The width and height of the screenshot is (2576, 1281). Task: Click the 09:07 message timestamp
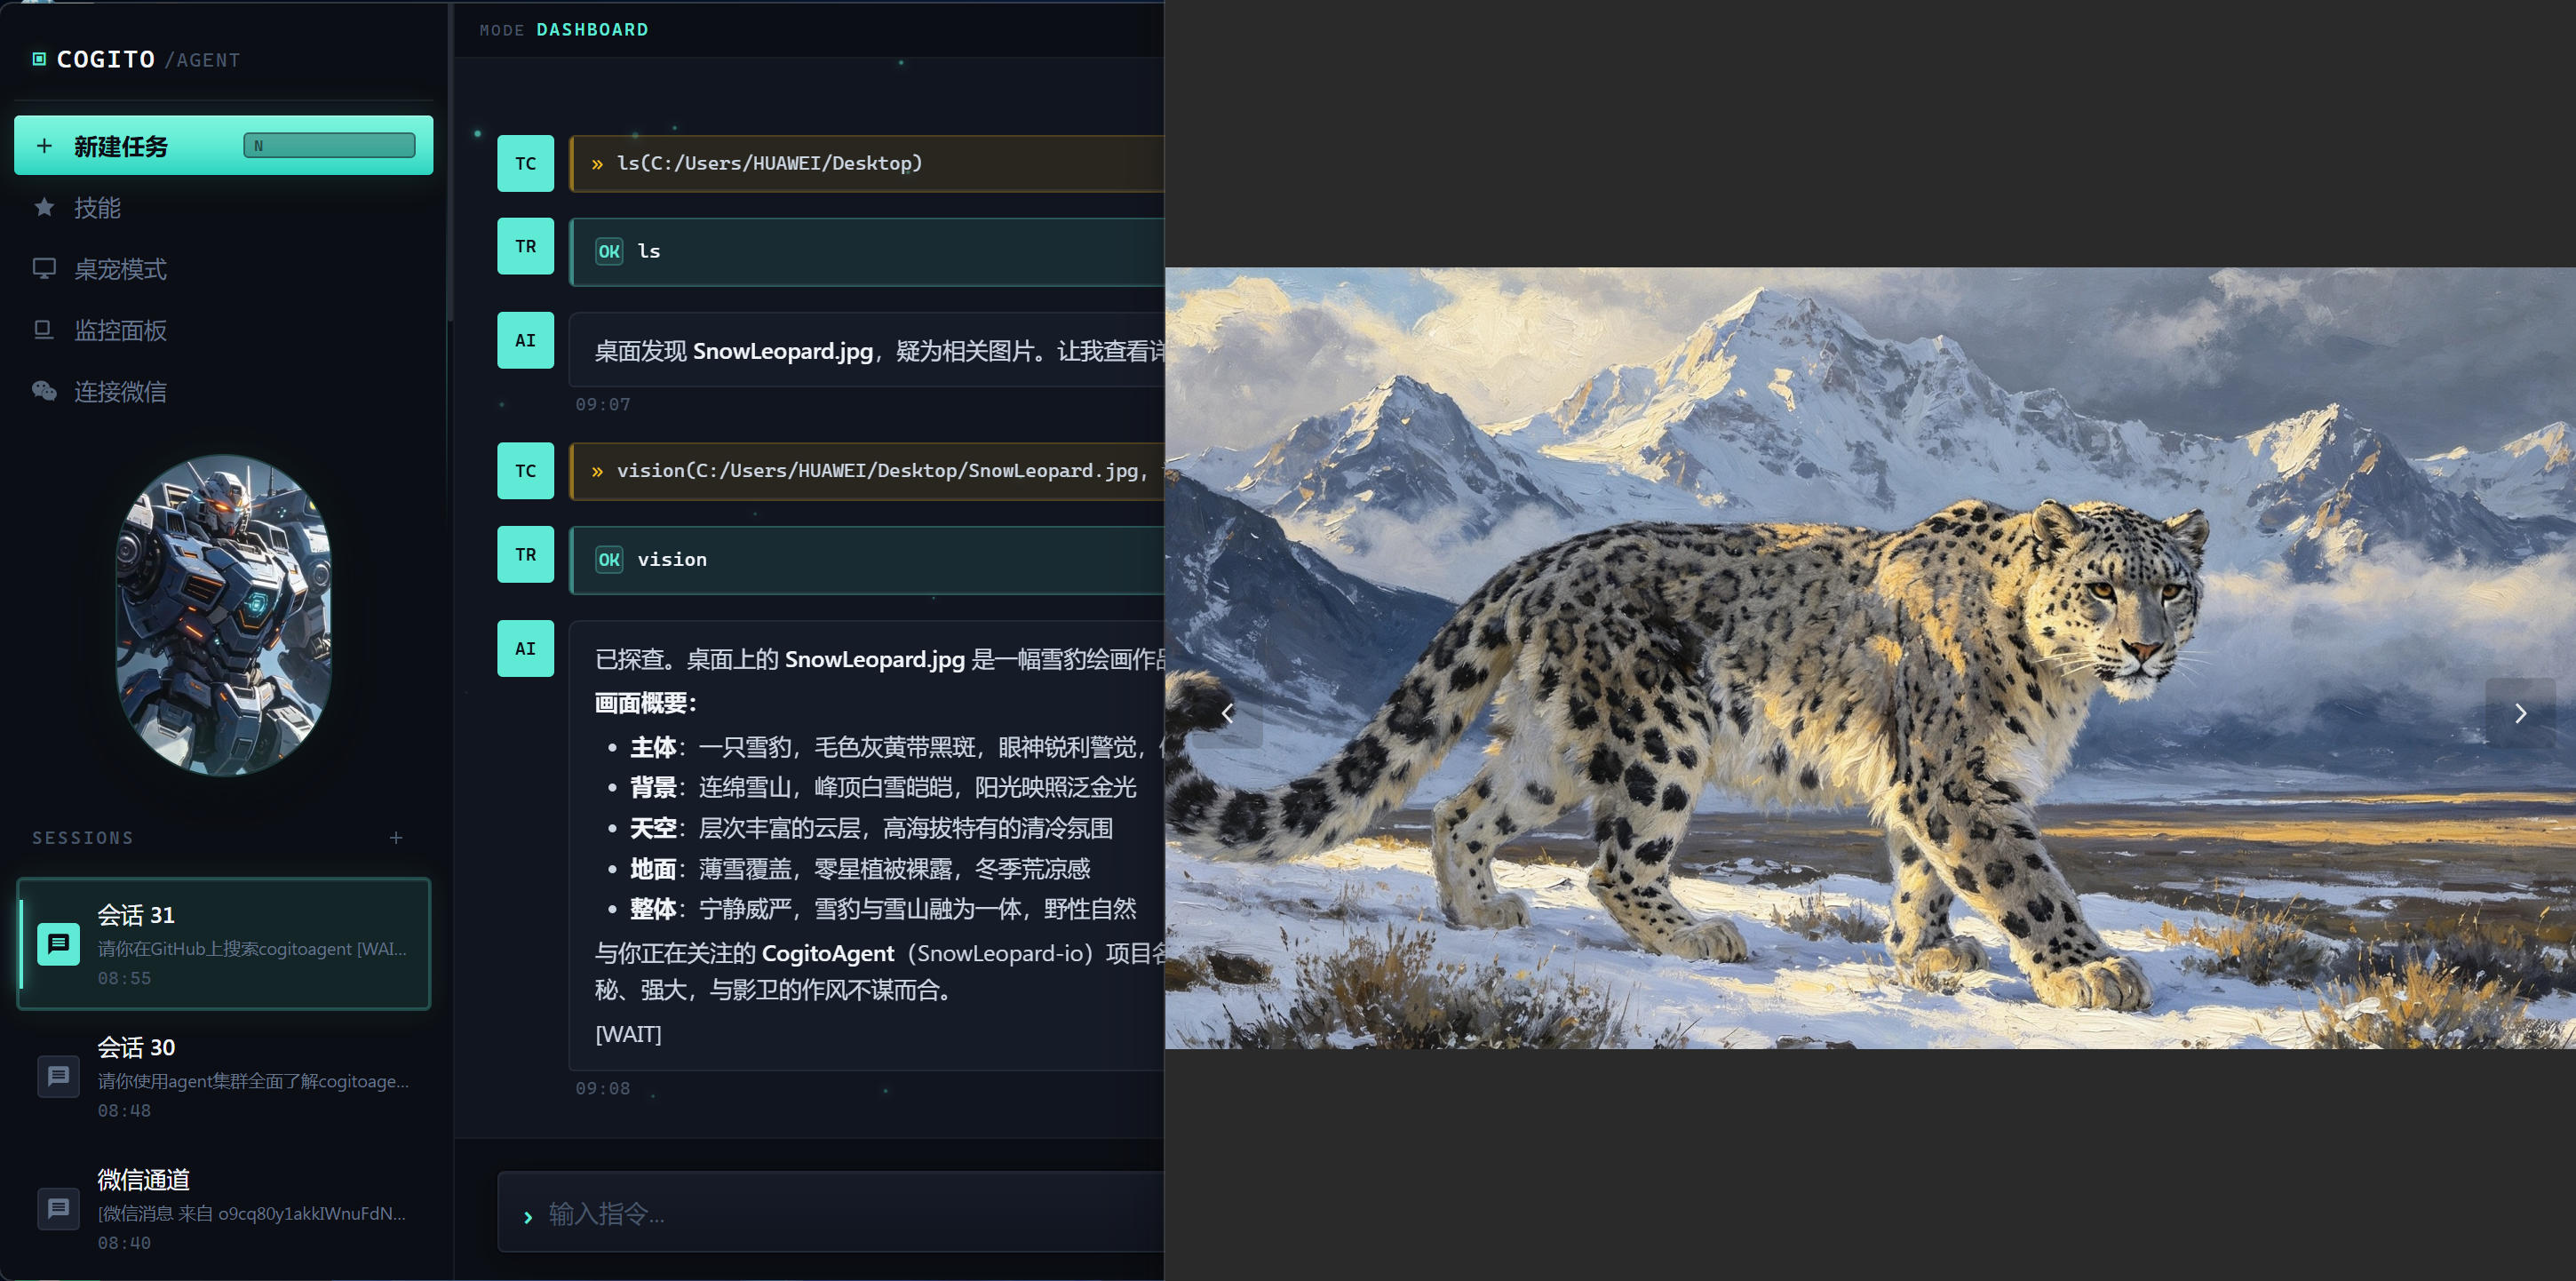(x=603, y=404)
